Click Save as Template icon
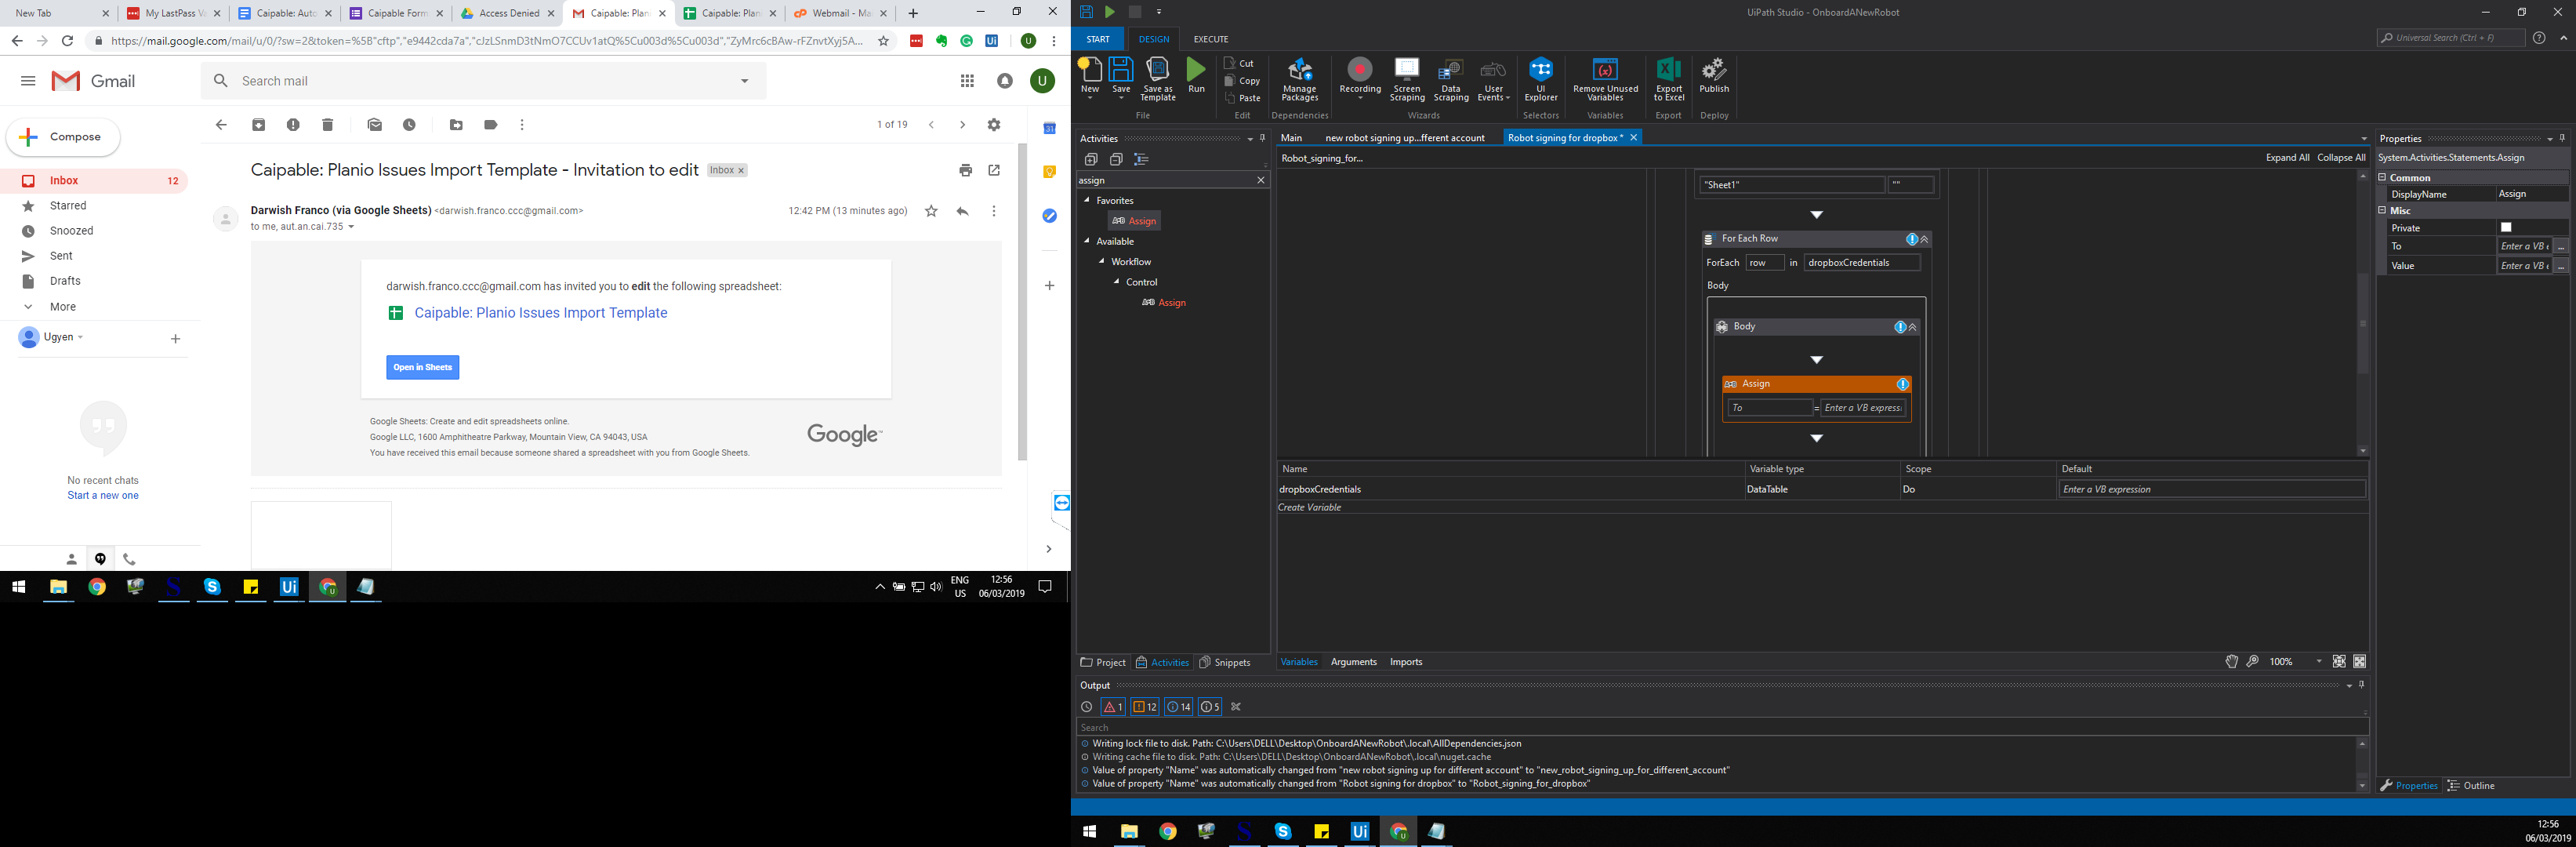 click(x=1157, y=78)
